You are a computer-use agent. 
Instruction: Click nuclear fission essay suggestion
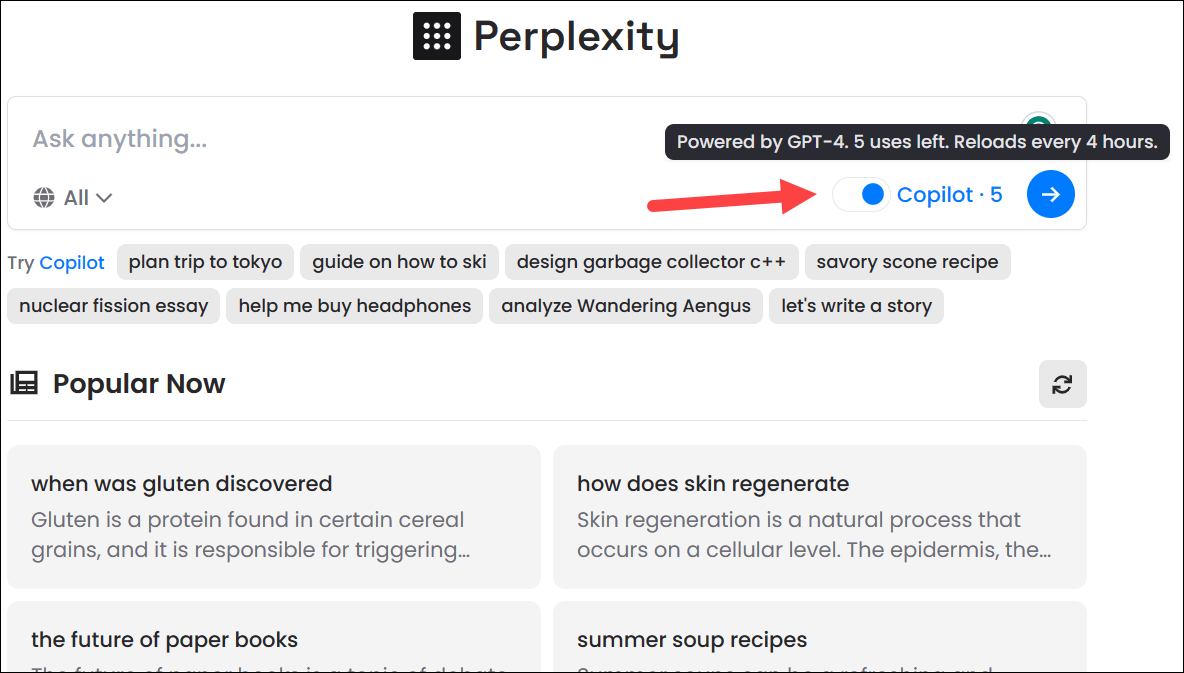[x=113, y=306]
